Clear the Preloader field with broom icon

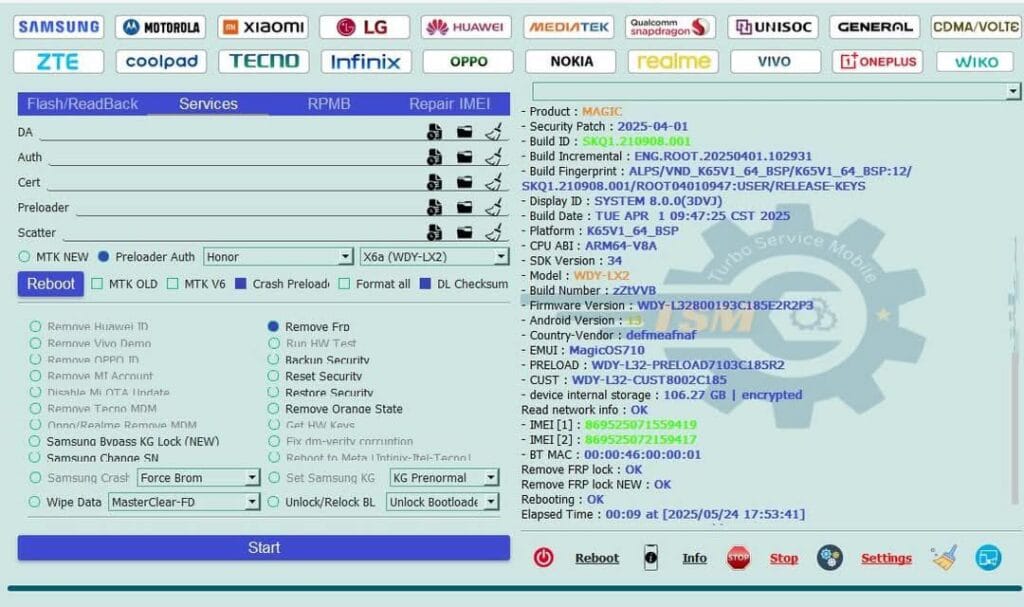click(x=494, y=207)
